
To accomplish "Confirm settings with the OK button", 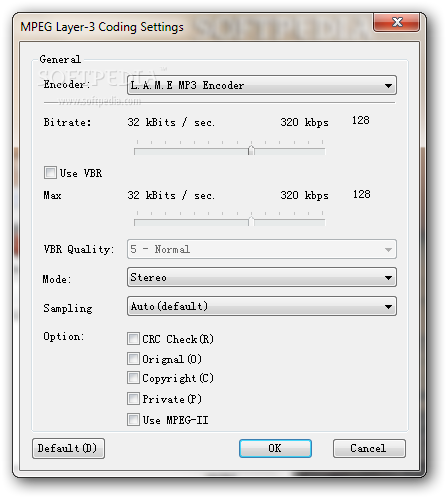I will point(275,448).
